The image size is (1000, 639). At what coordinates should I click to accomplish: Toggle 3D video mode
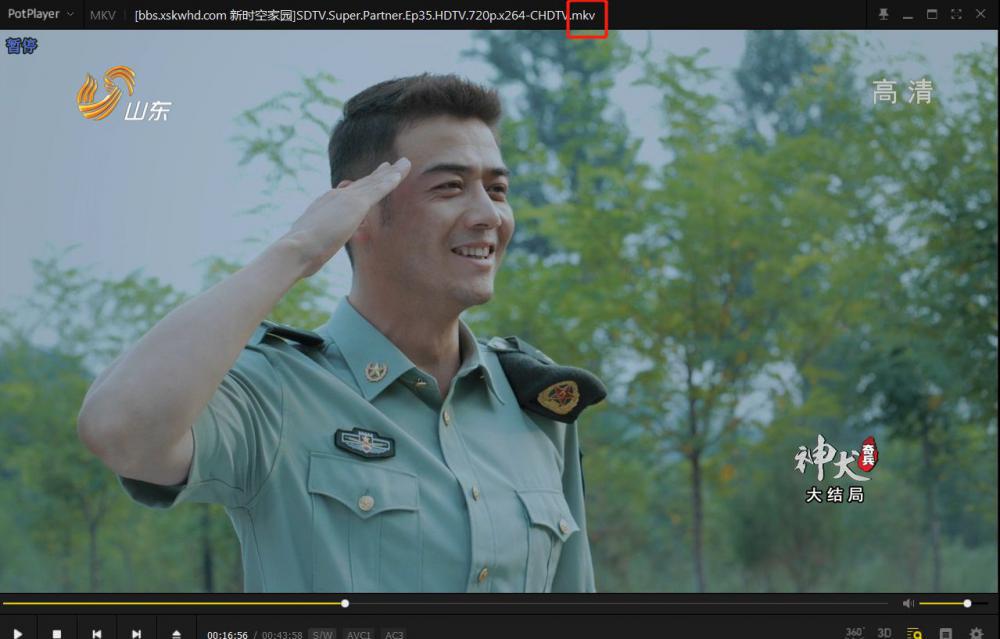coord(884,633)
